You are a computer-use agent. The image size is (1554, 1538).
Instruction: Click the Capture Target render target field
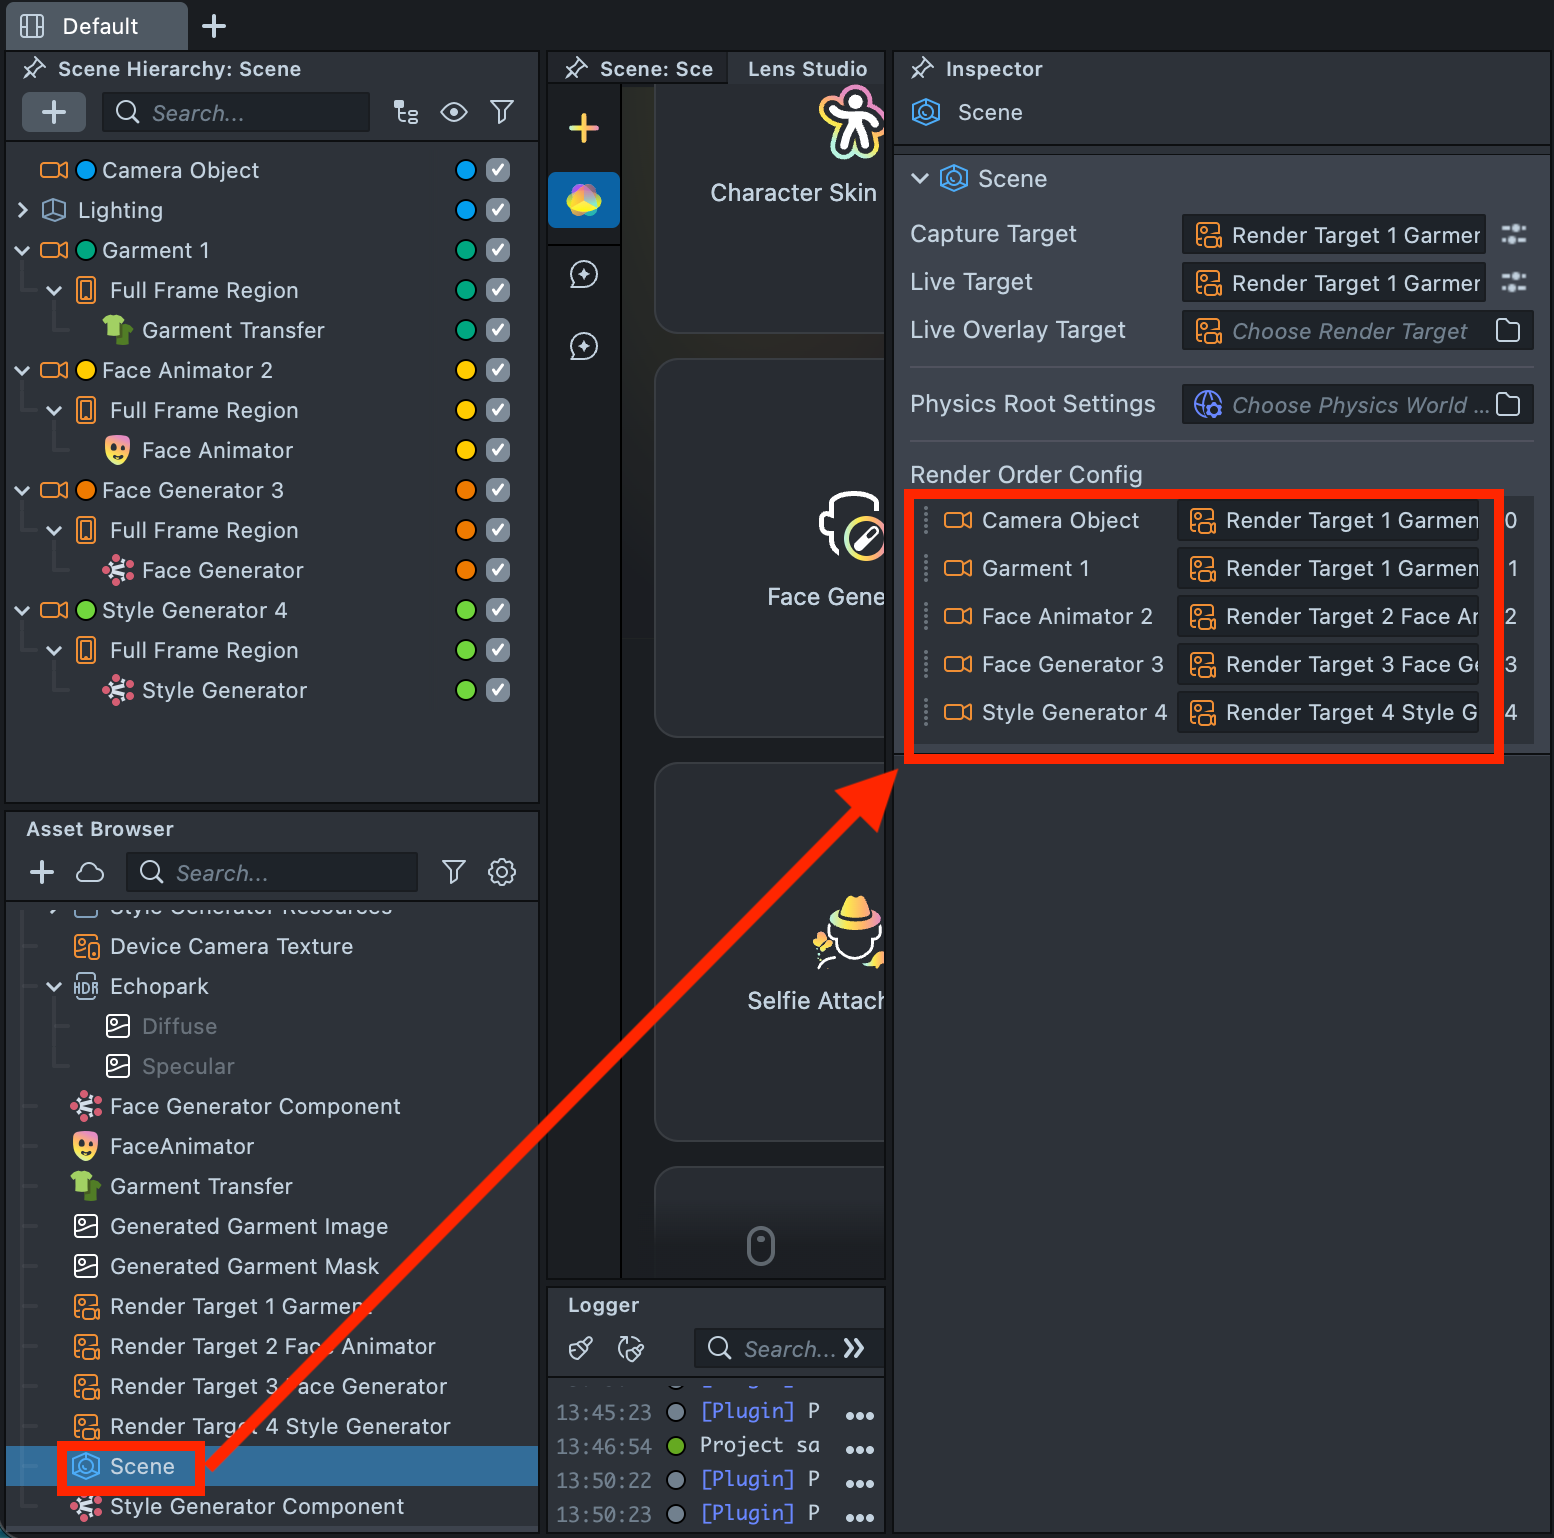(1333, 235)
